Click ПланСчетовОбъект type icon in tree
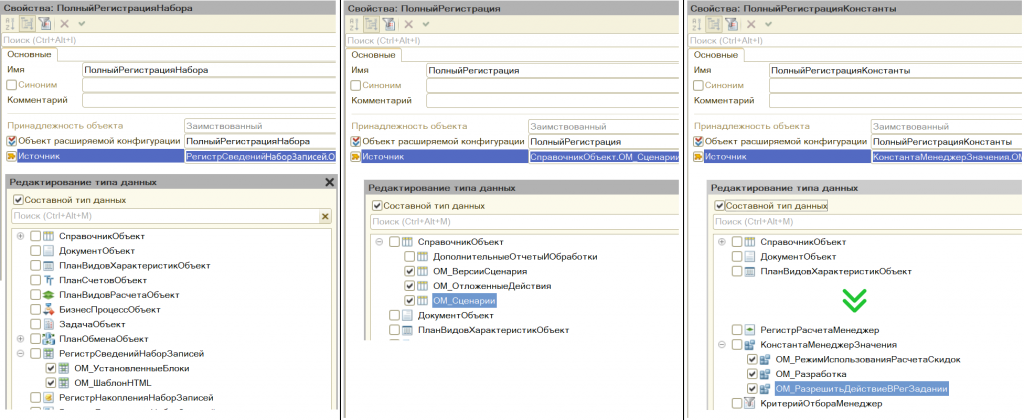Screen dimensions: 1024x420 click(x=50, y=280)
